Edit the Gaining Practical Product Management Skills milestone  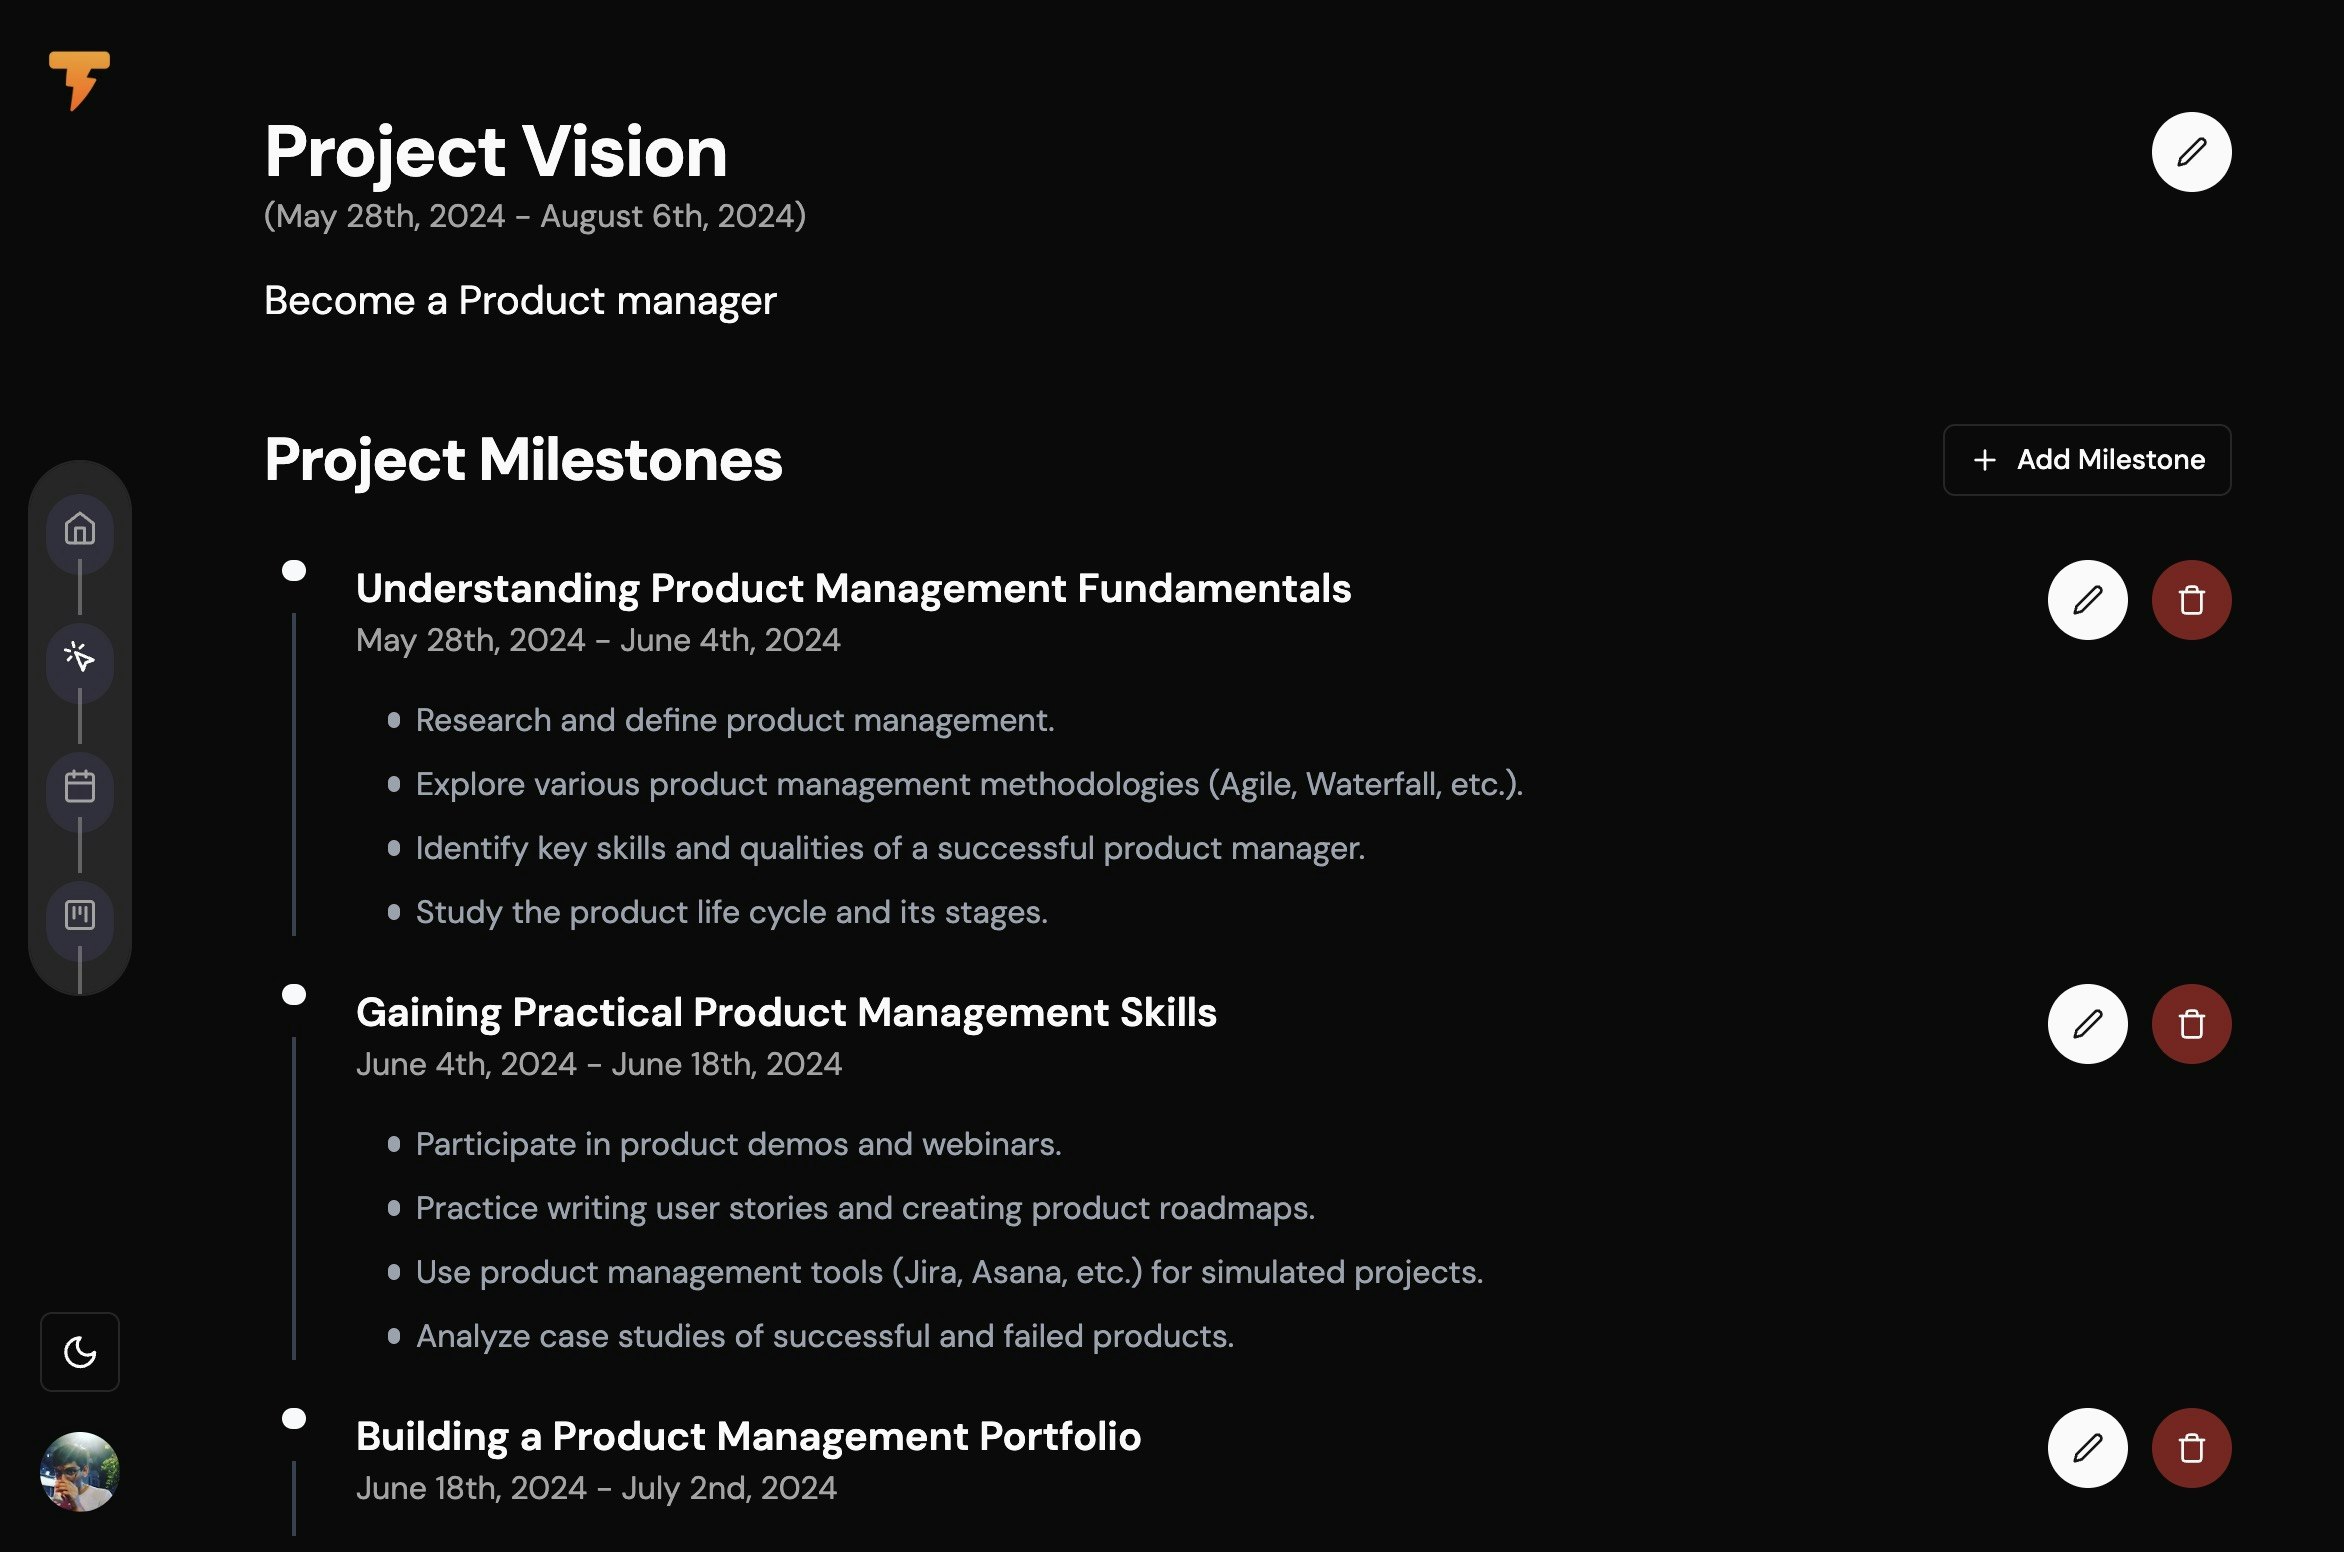click(2087, 1024)
